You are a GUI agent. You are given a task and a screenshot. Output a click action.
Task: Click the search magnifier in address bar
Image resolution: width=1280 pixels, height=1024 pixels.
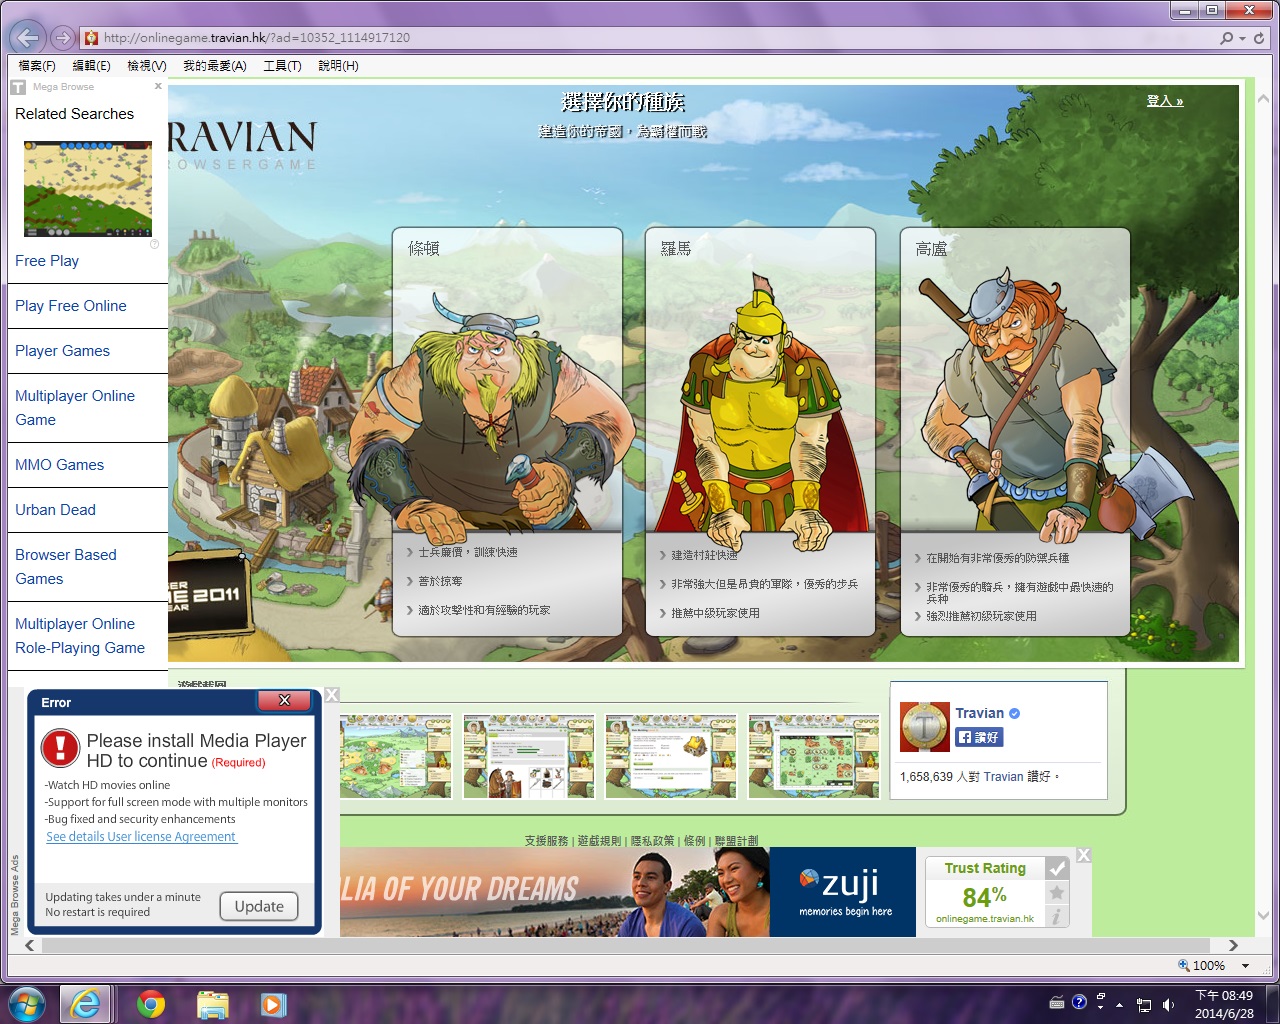click(1226, 38)
